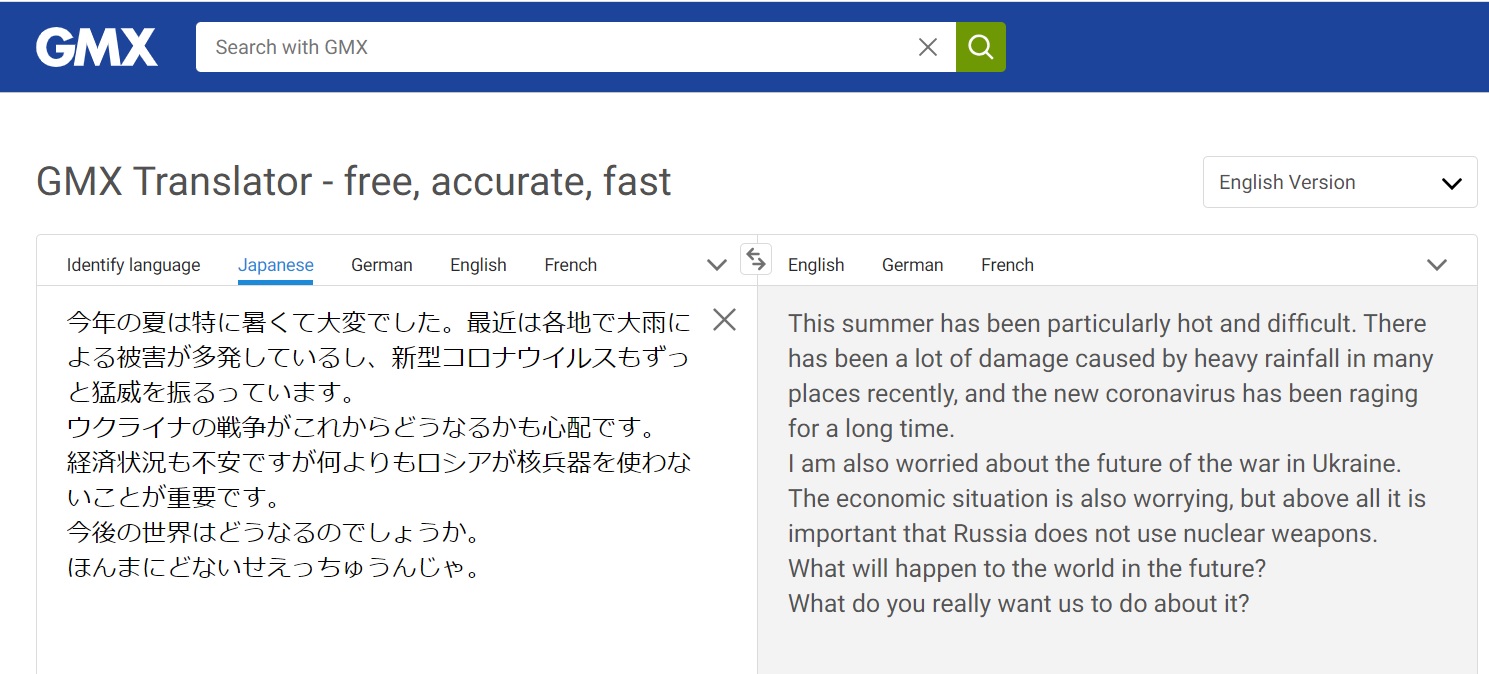The height and width of the screenshot is (674, 1489).
Task: Select English as target language
Action: (x=816, y=265)
